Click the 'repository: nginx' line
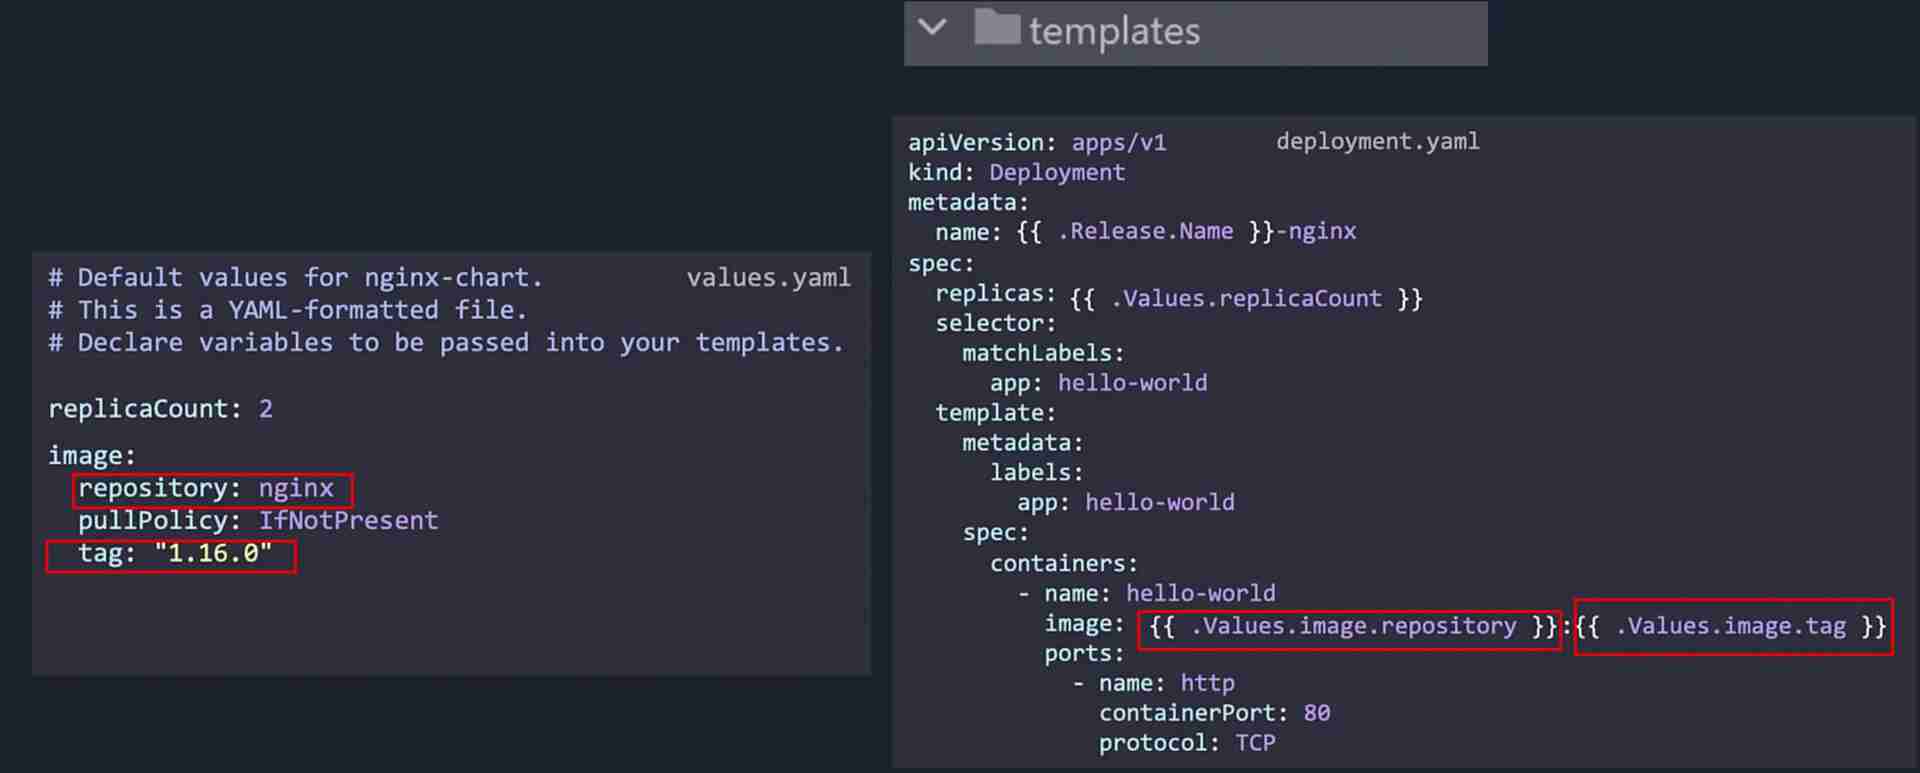Screen dimensions: 1920x773 tap(206, 488)
